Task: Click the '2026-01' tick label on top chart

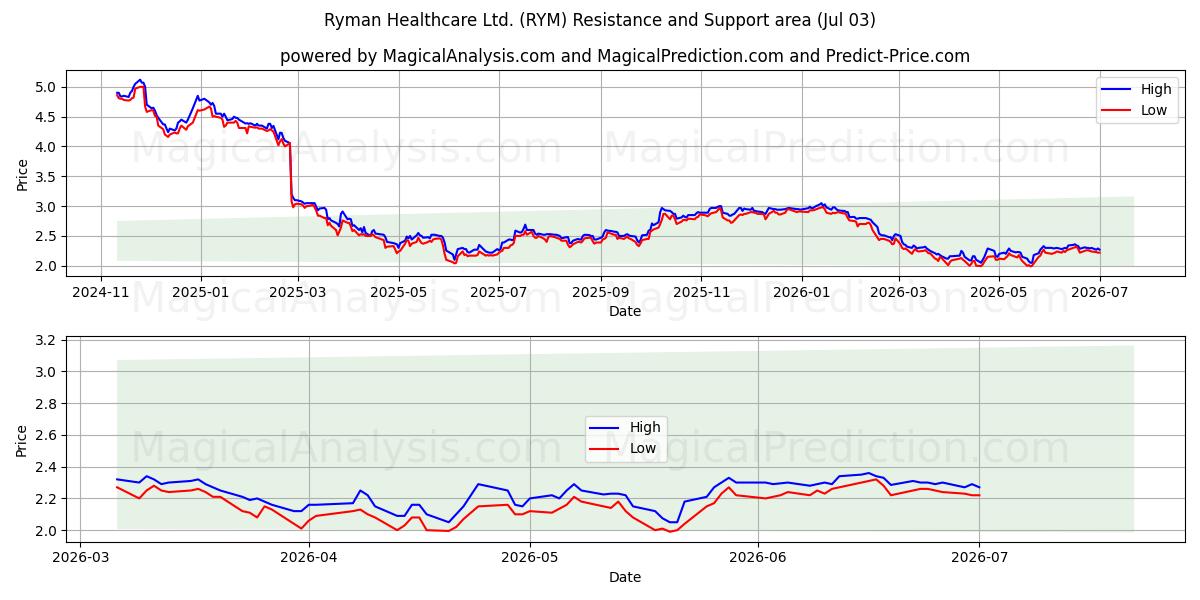Action: (x=802, y=291)
